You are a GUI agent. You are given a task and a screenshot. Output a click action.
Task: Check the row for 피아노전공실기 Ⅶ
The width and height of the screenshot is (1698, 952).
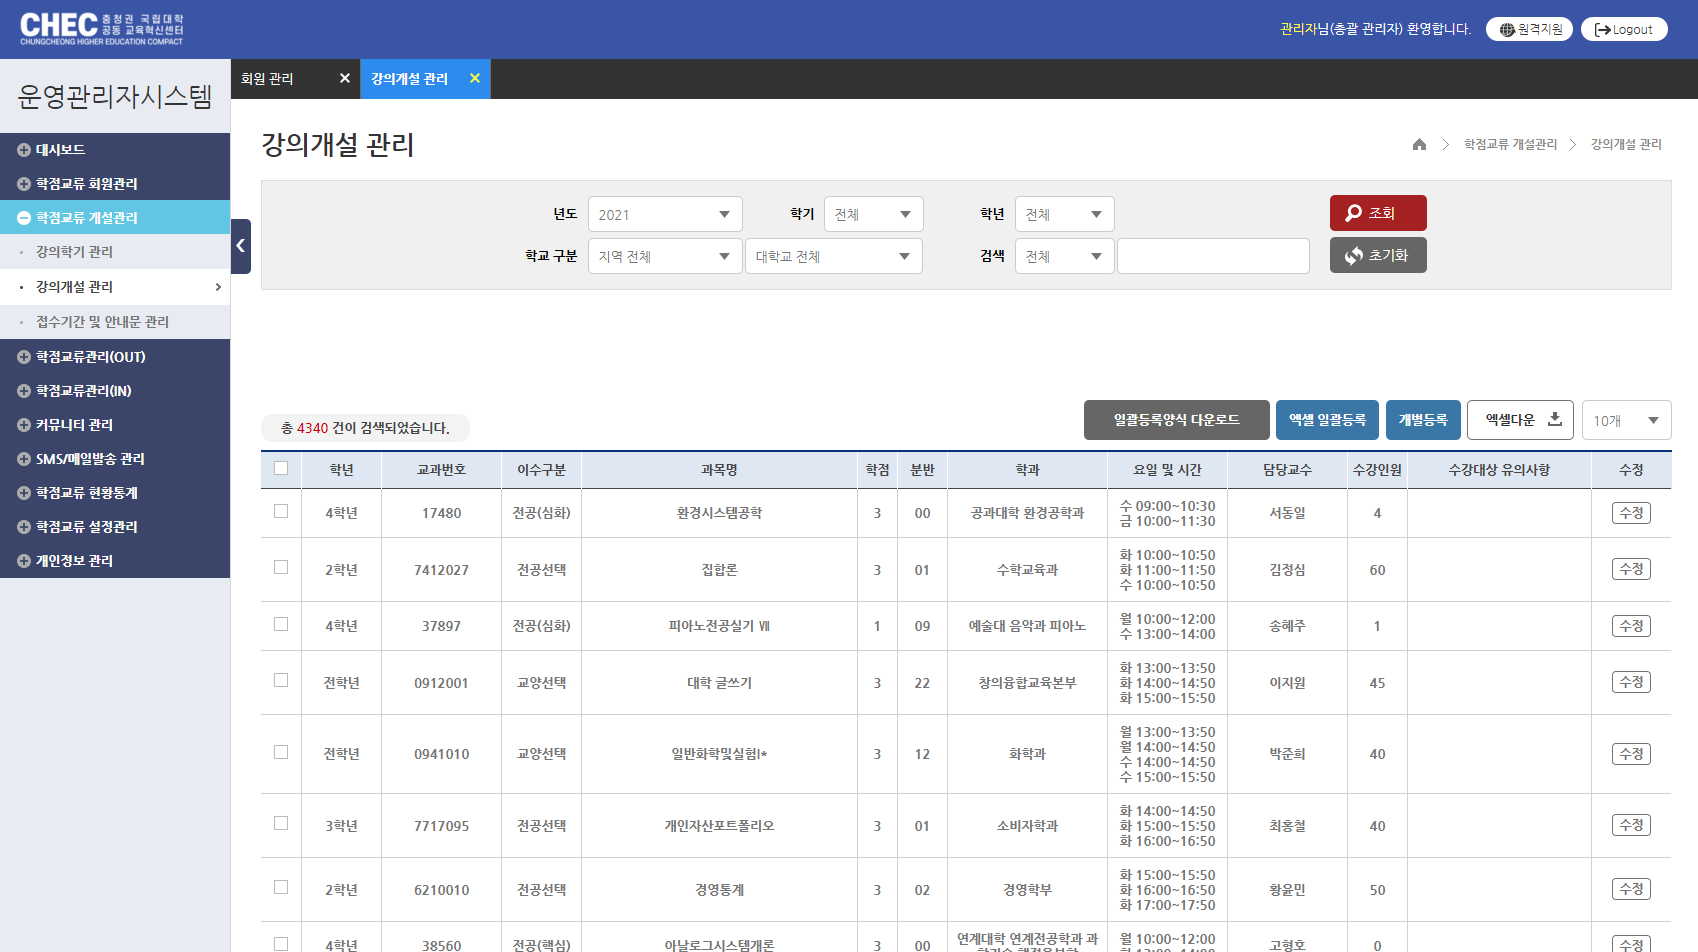click(x=281, y=624)
